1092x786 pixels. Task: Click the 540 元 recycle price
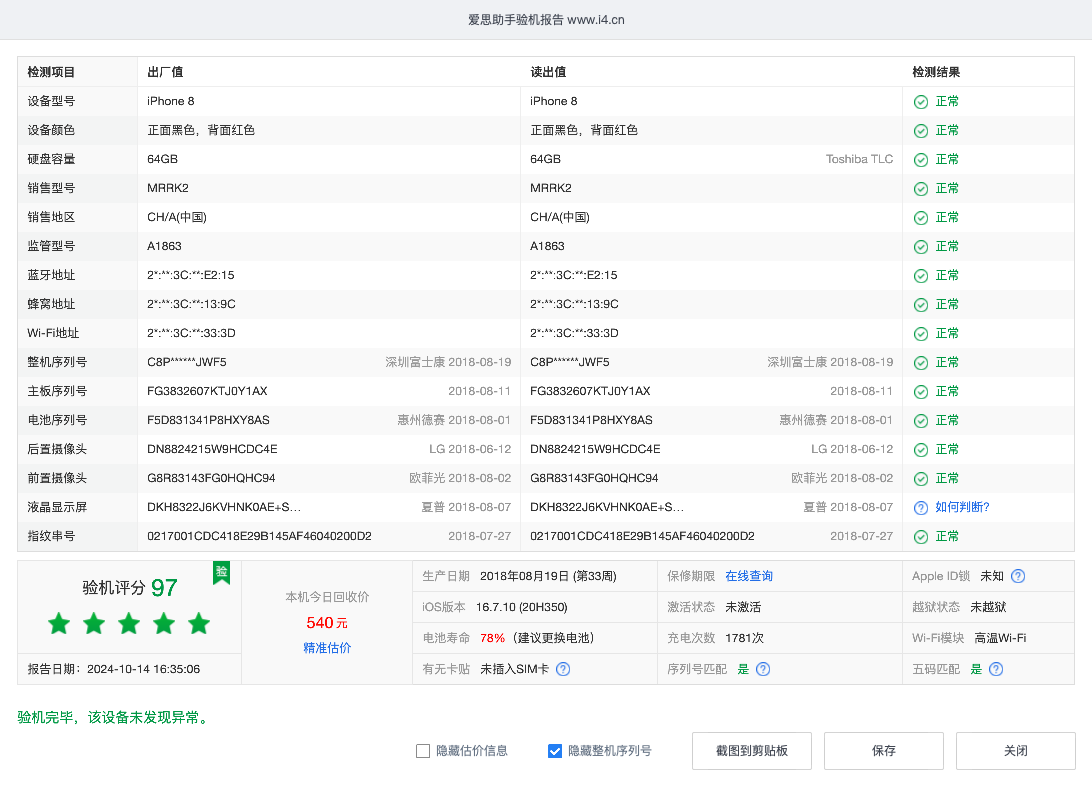pyautogui.click(x=327, y=623)
